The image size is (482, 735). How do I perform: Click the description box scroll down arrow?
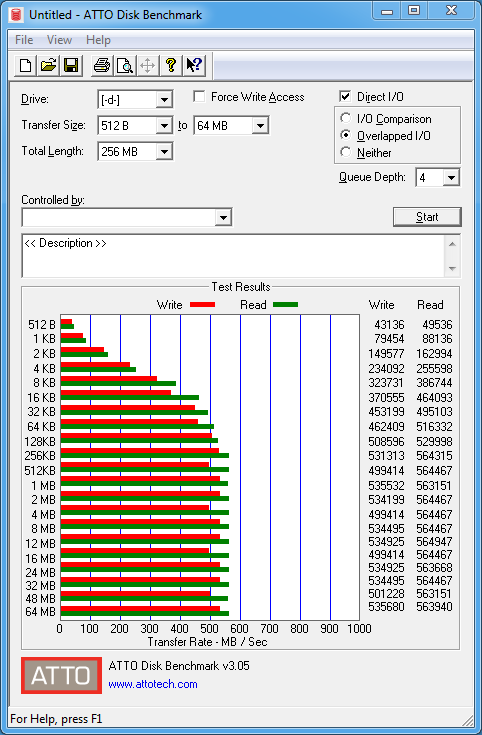[452, 269]
